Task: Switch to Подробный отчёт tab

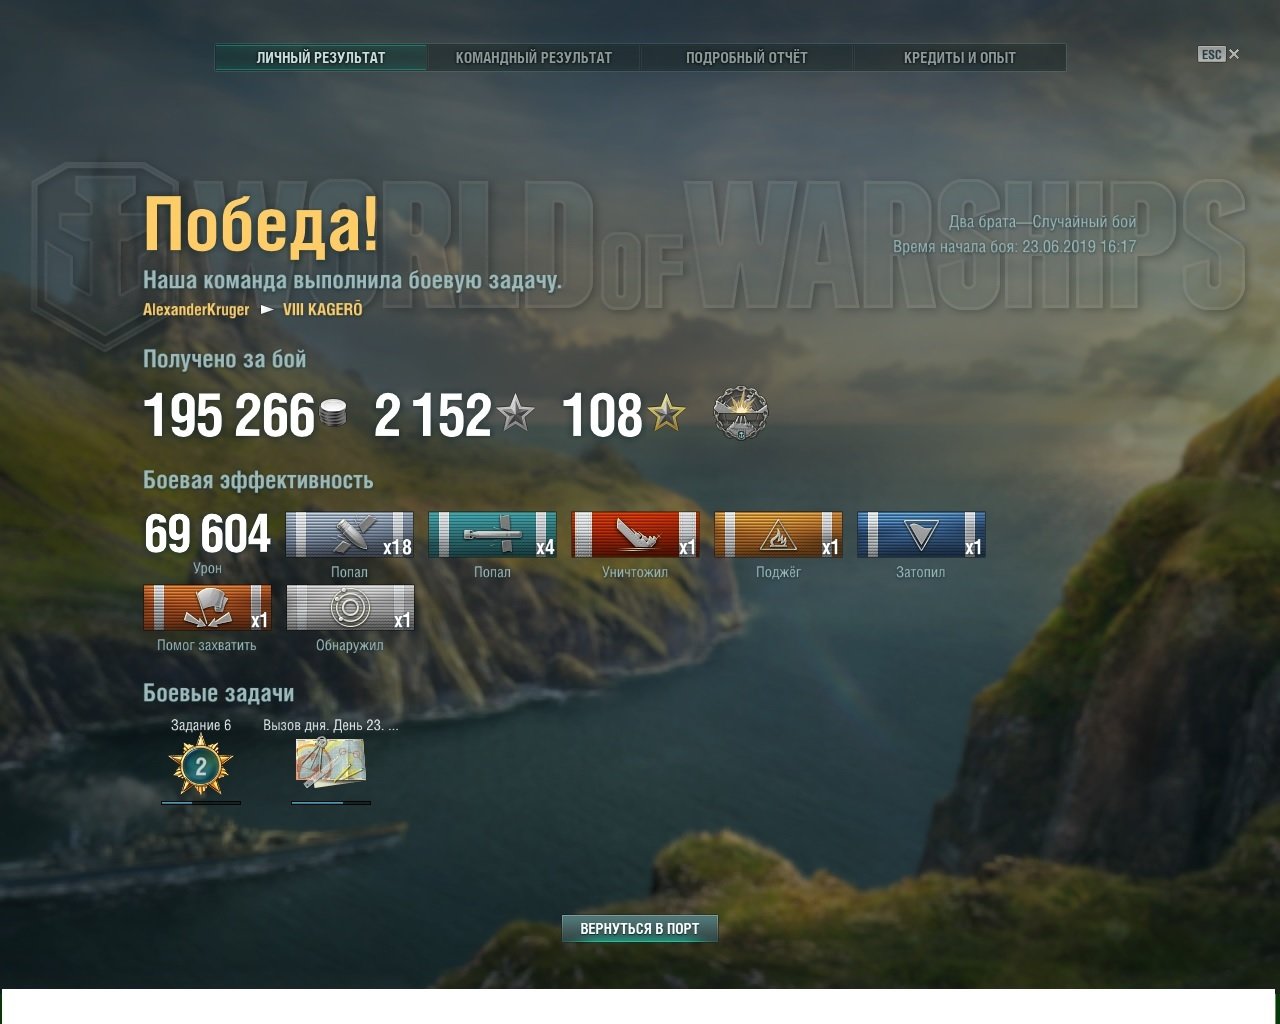Action: 747,58
